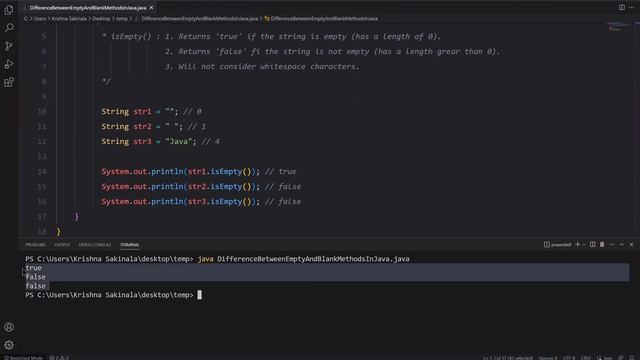
Task: Open the Extensions view
Action: [x=9, y=82]
